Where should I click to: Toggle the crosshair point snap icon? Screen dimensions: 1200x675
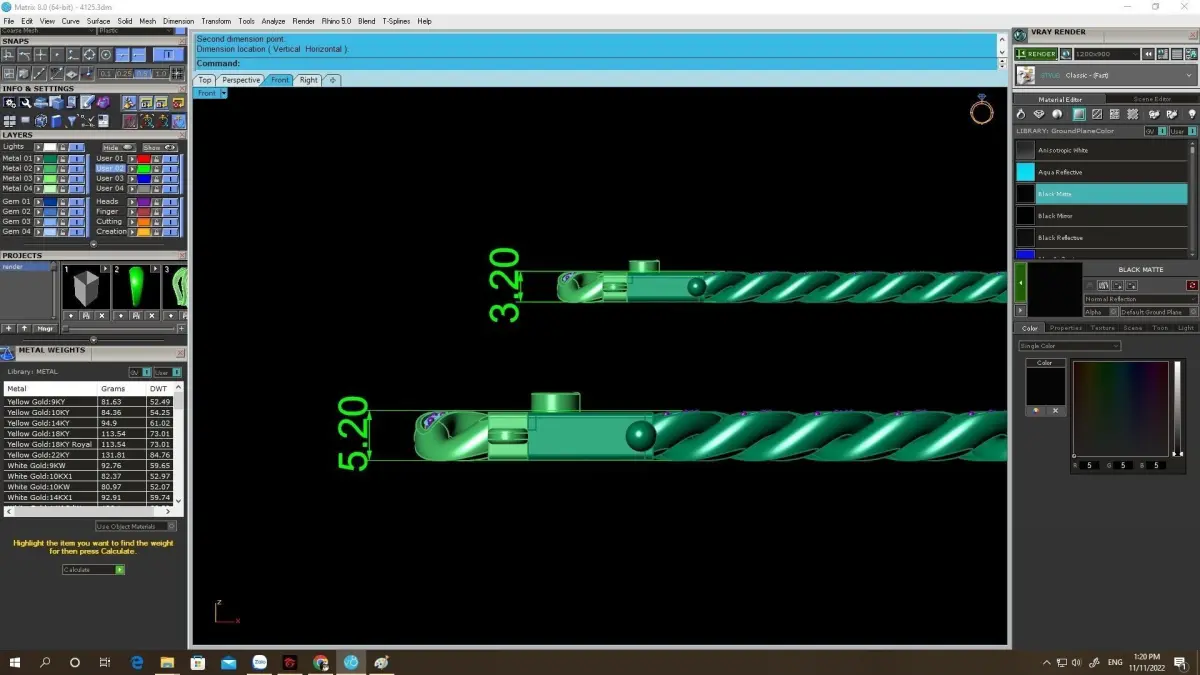[x=41, y=55]
